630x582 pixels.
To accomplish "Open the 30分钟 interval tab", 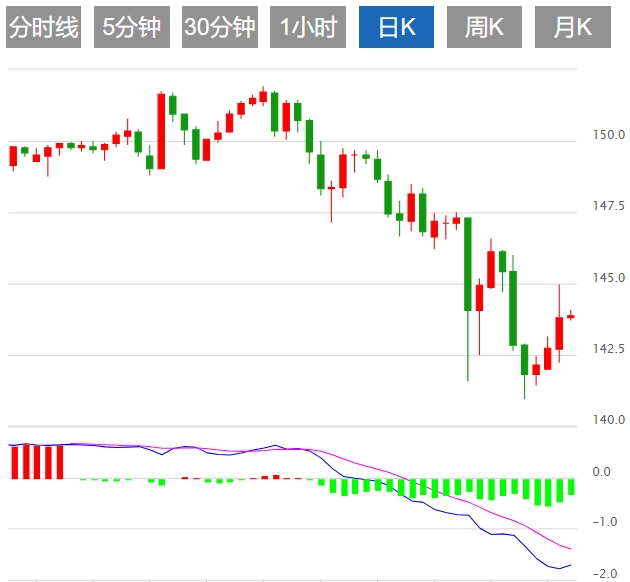I will [220, 28].
